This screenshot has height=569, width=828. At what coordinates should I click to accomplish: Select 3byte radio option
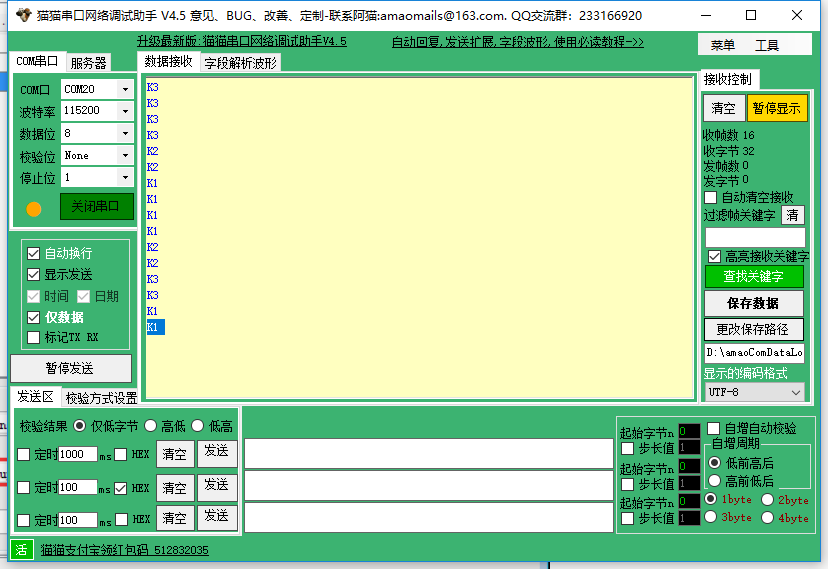point(711,517)
